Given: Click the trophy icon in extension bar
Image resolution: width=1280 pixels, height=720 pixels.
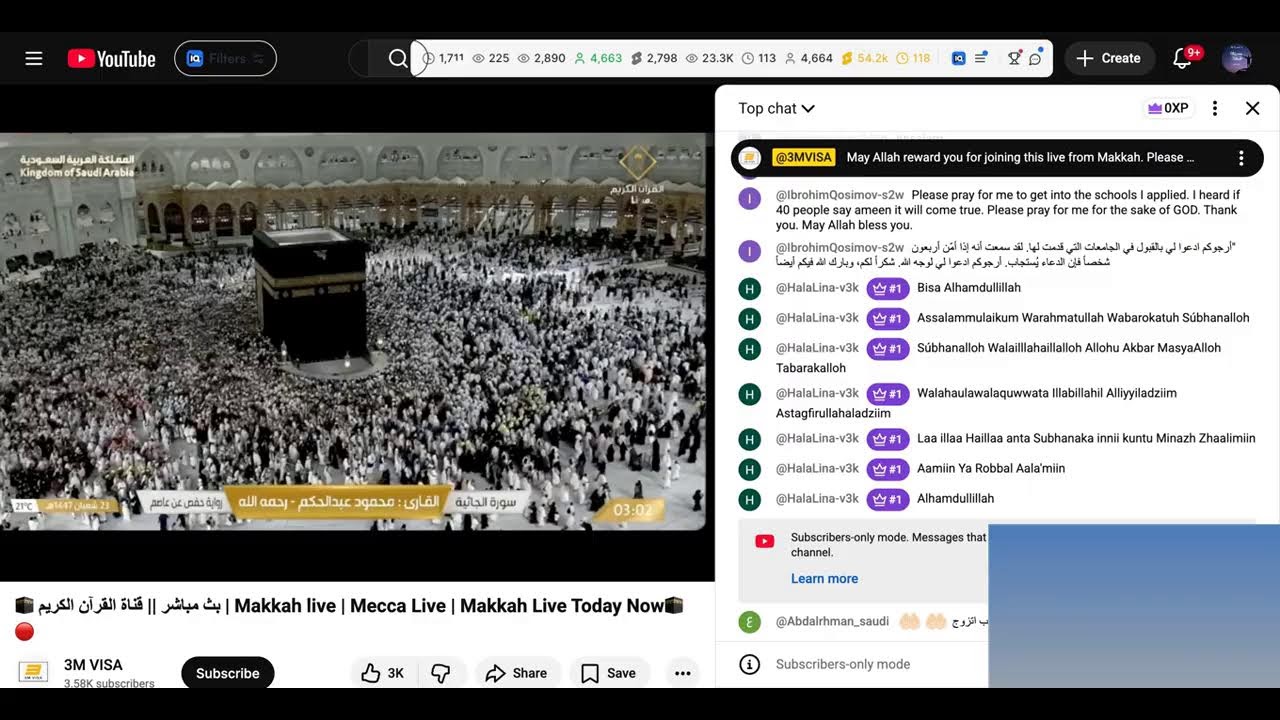Looking at the screenshot, I should point(1014,59).
